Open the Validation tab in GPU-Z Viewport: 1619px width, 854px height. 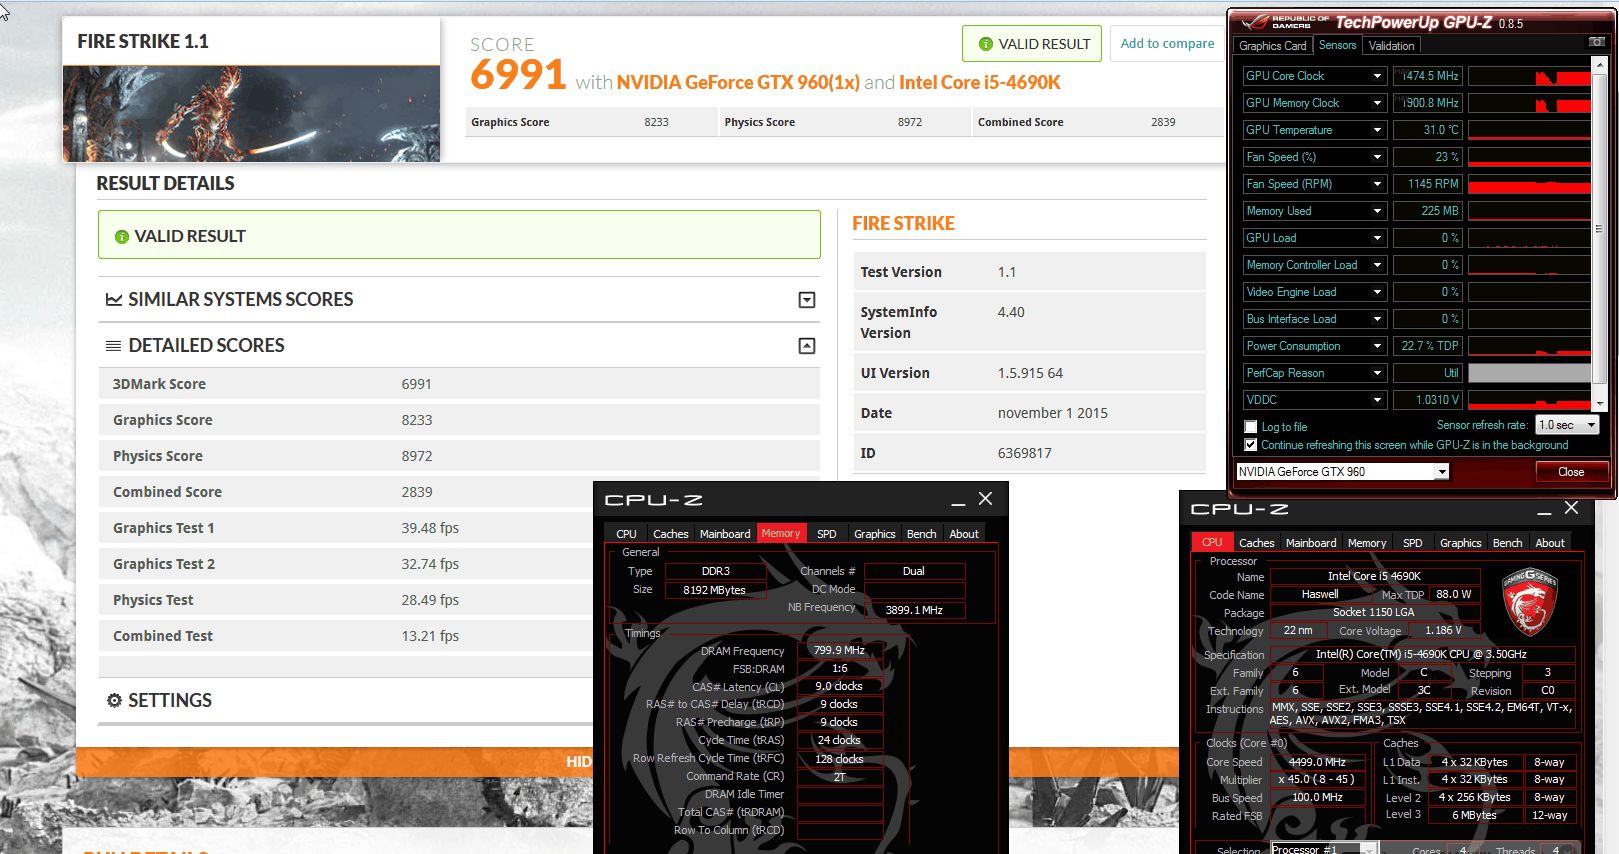[1391, 46]
